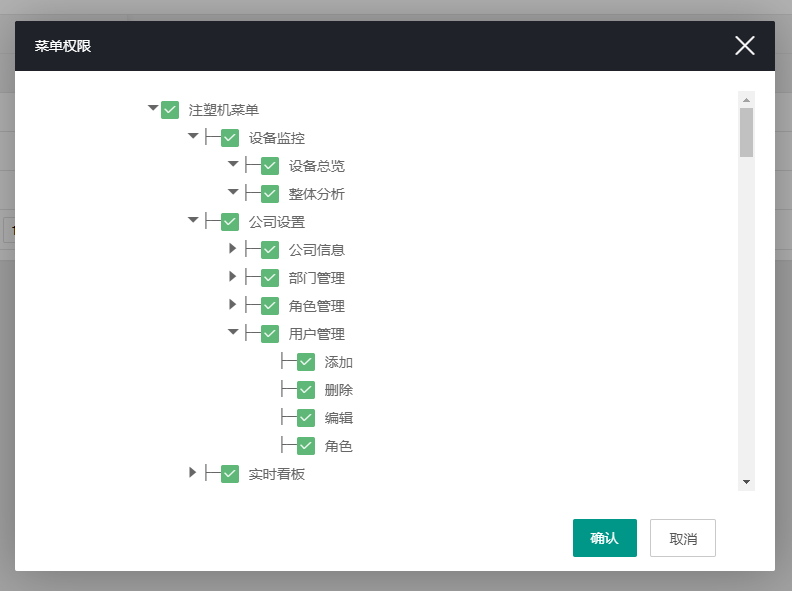Toggle the 设备总览 checkbox
This screenshot has width=792, height=591.
point(270,166)
